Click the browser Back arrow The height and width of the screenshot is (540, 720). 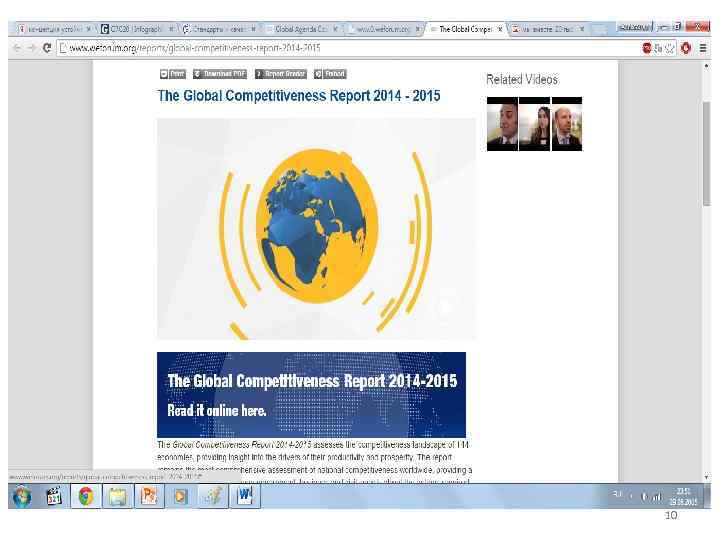(x=17, y=48)
